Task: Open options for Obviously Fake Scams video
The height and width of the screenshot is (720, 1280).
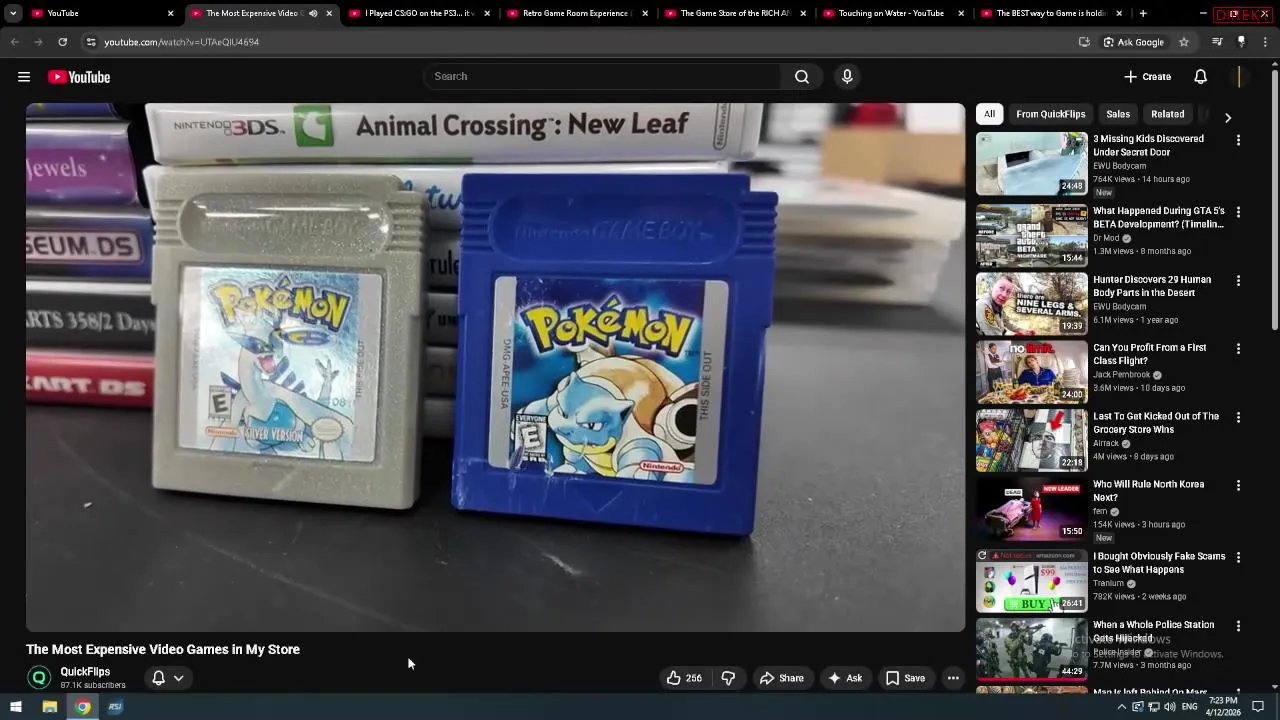Action: [1238, 557]
